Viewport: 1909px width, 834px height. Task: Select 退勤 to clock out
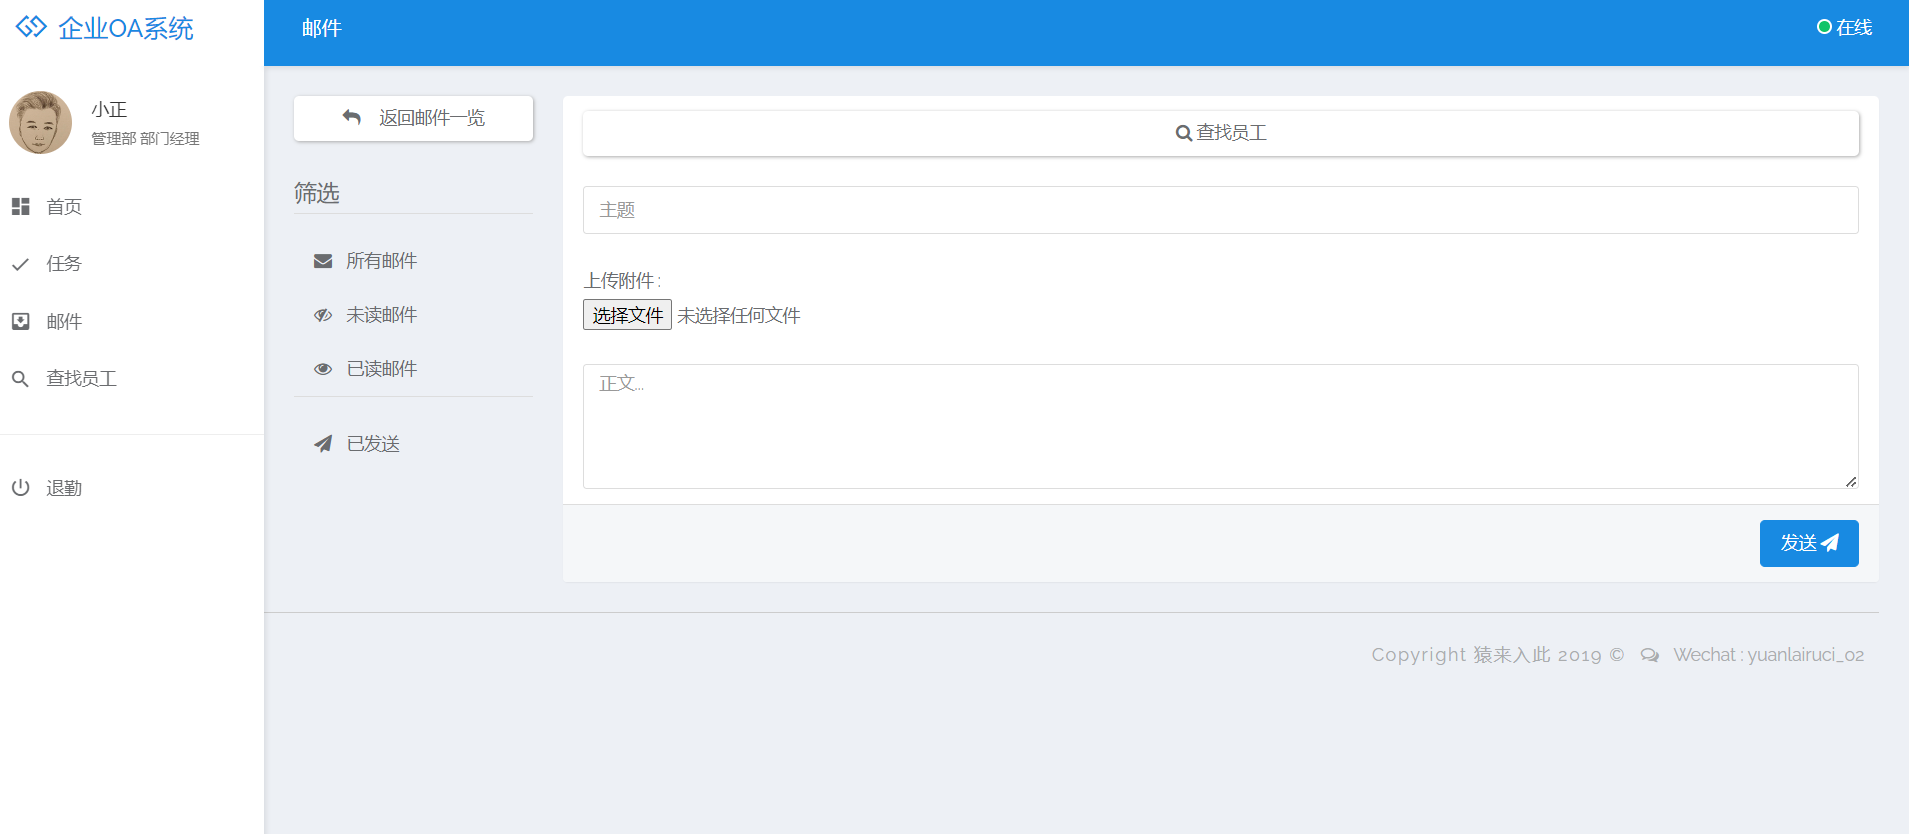coord(64,488)
